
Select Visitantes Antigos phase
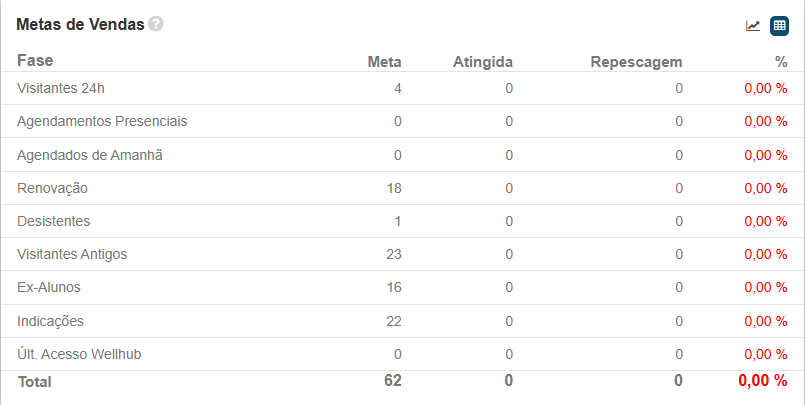72,254
